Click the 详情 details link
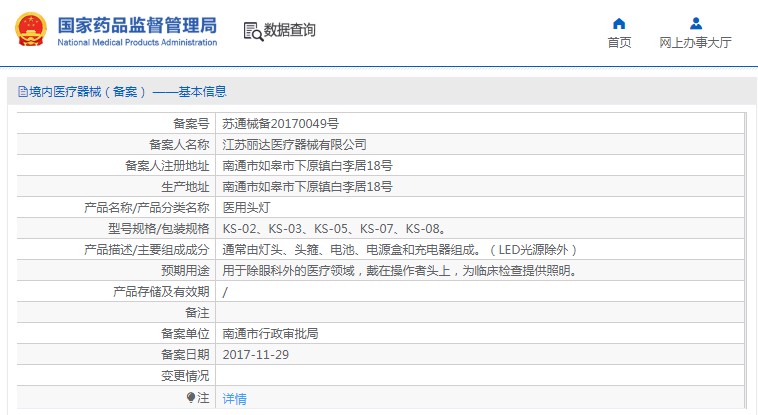The image size is (758, 415). [x=234, y=398]
